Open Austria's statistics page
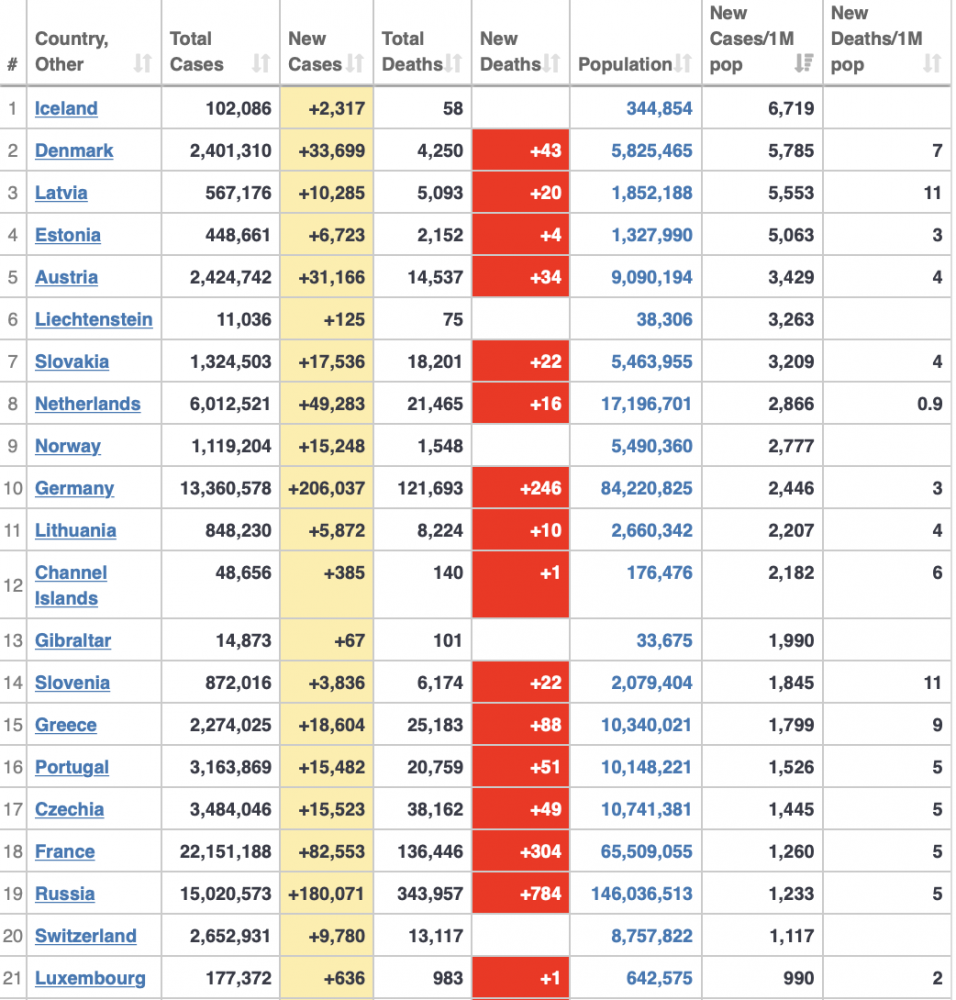Viewport: 956px width, 1000px height. 66,277
